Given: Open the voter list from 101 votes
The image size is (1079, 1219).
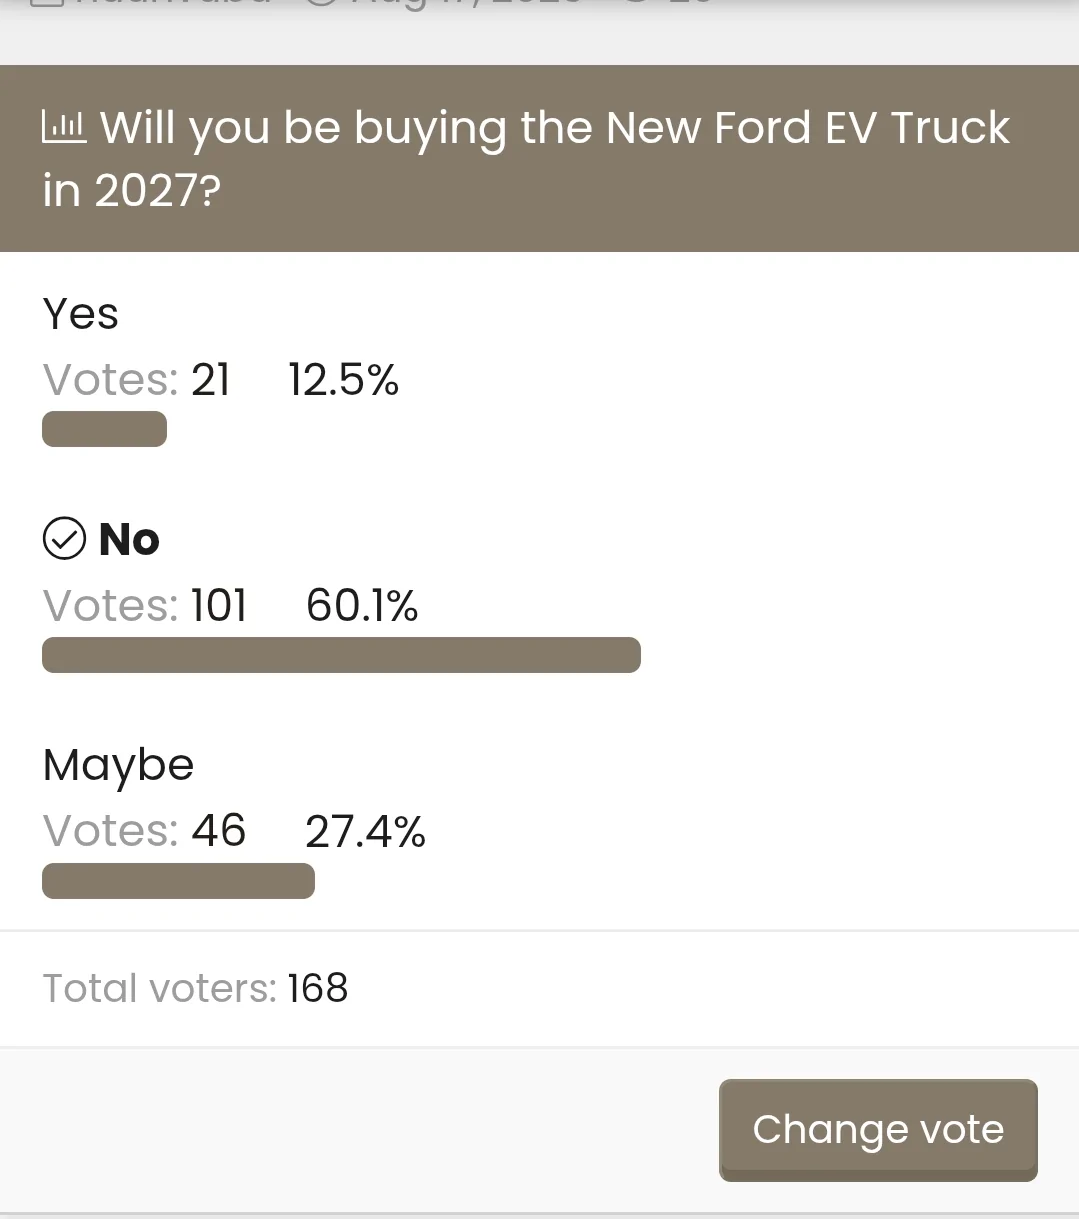Looking at the screenshot, I should [219, 605].
